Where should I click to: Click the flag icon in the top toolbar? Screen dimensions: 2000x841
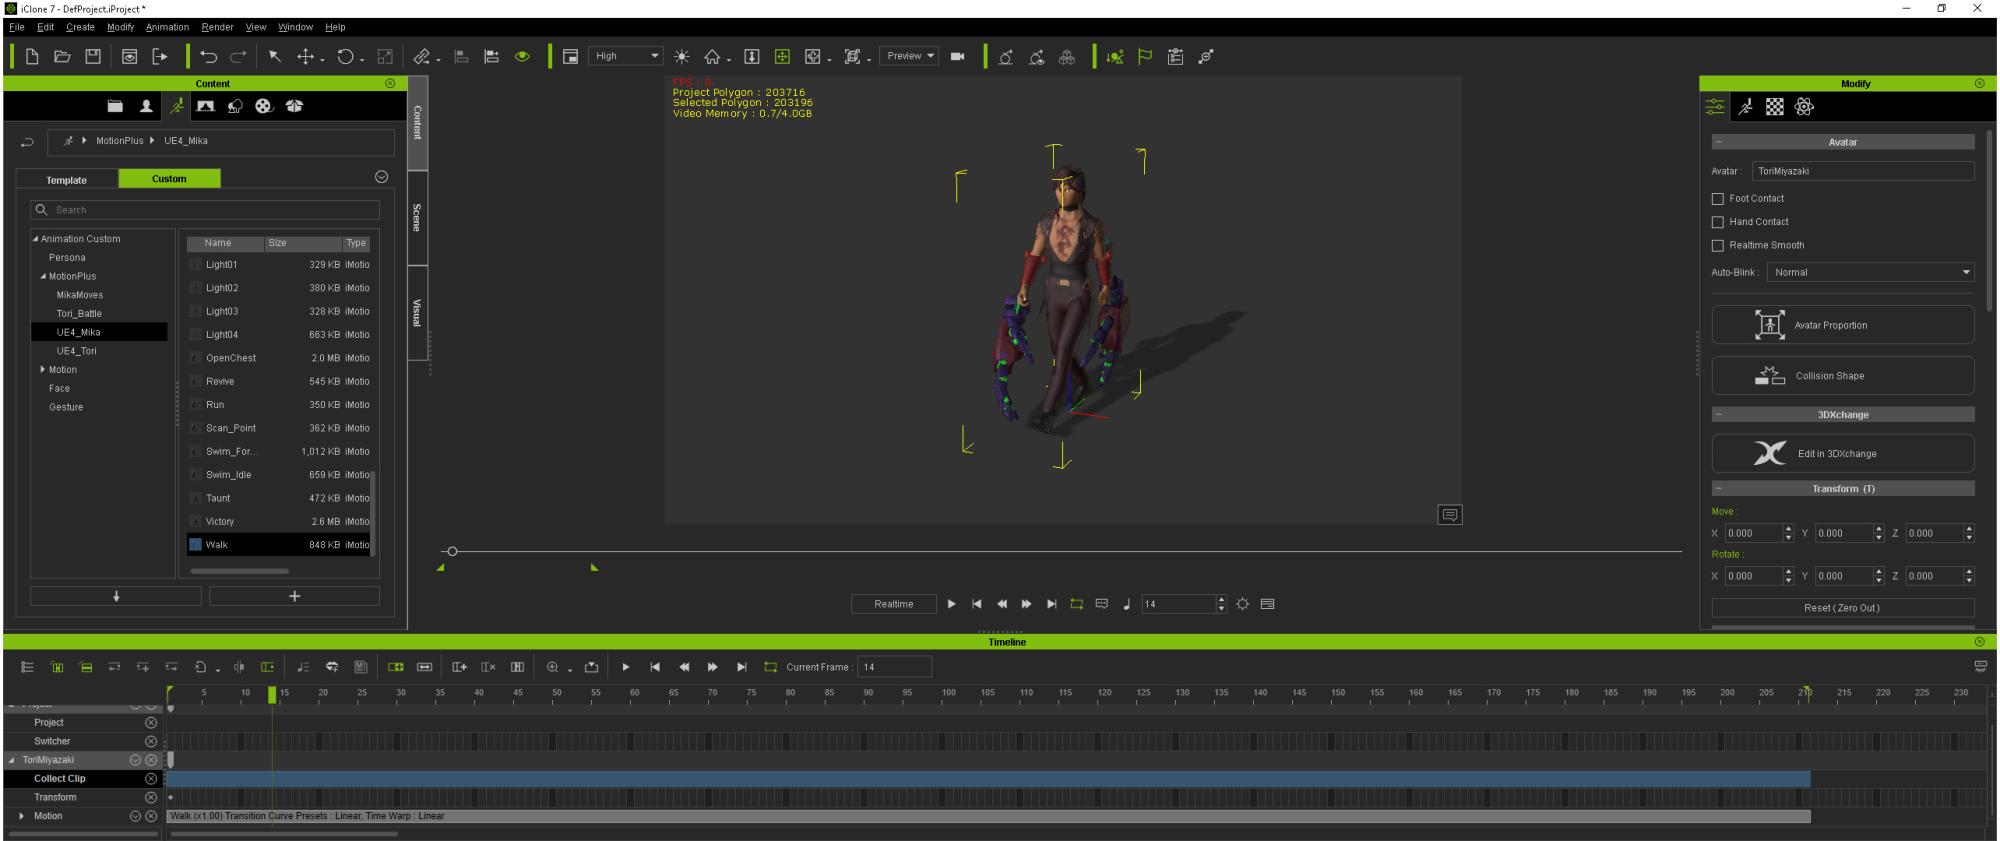pyautogui.click(x=1145, y=57)
